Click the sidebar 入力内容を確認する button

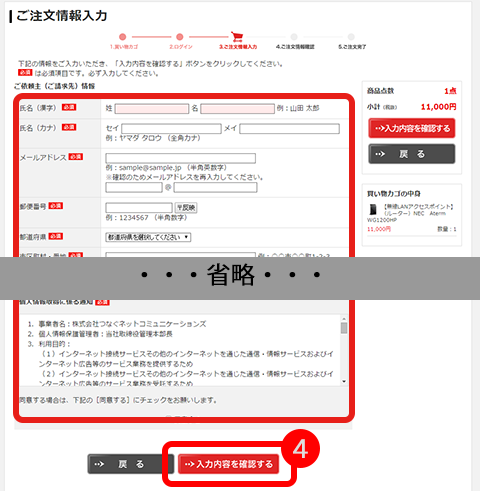[412, 128]
